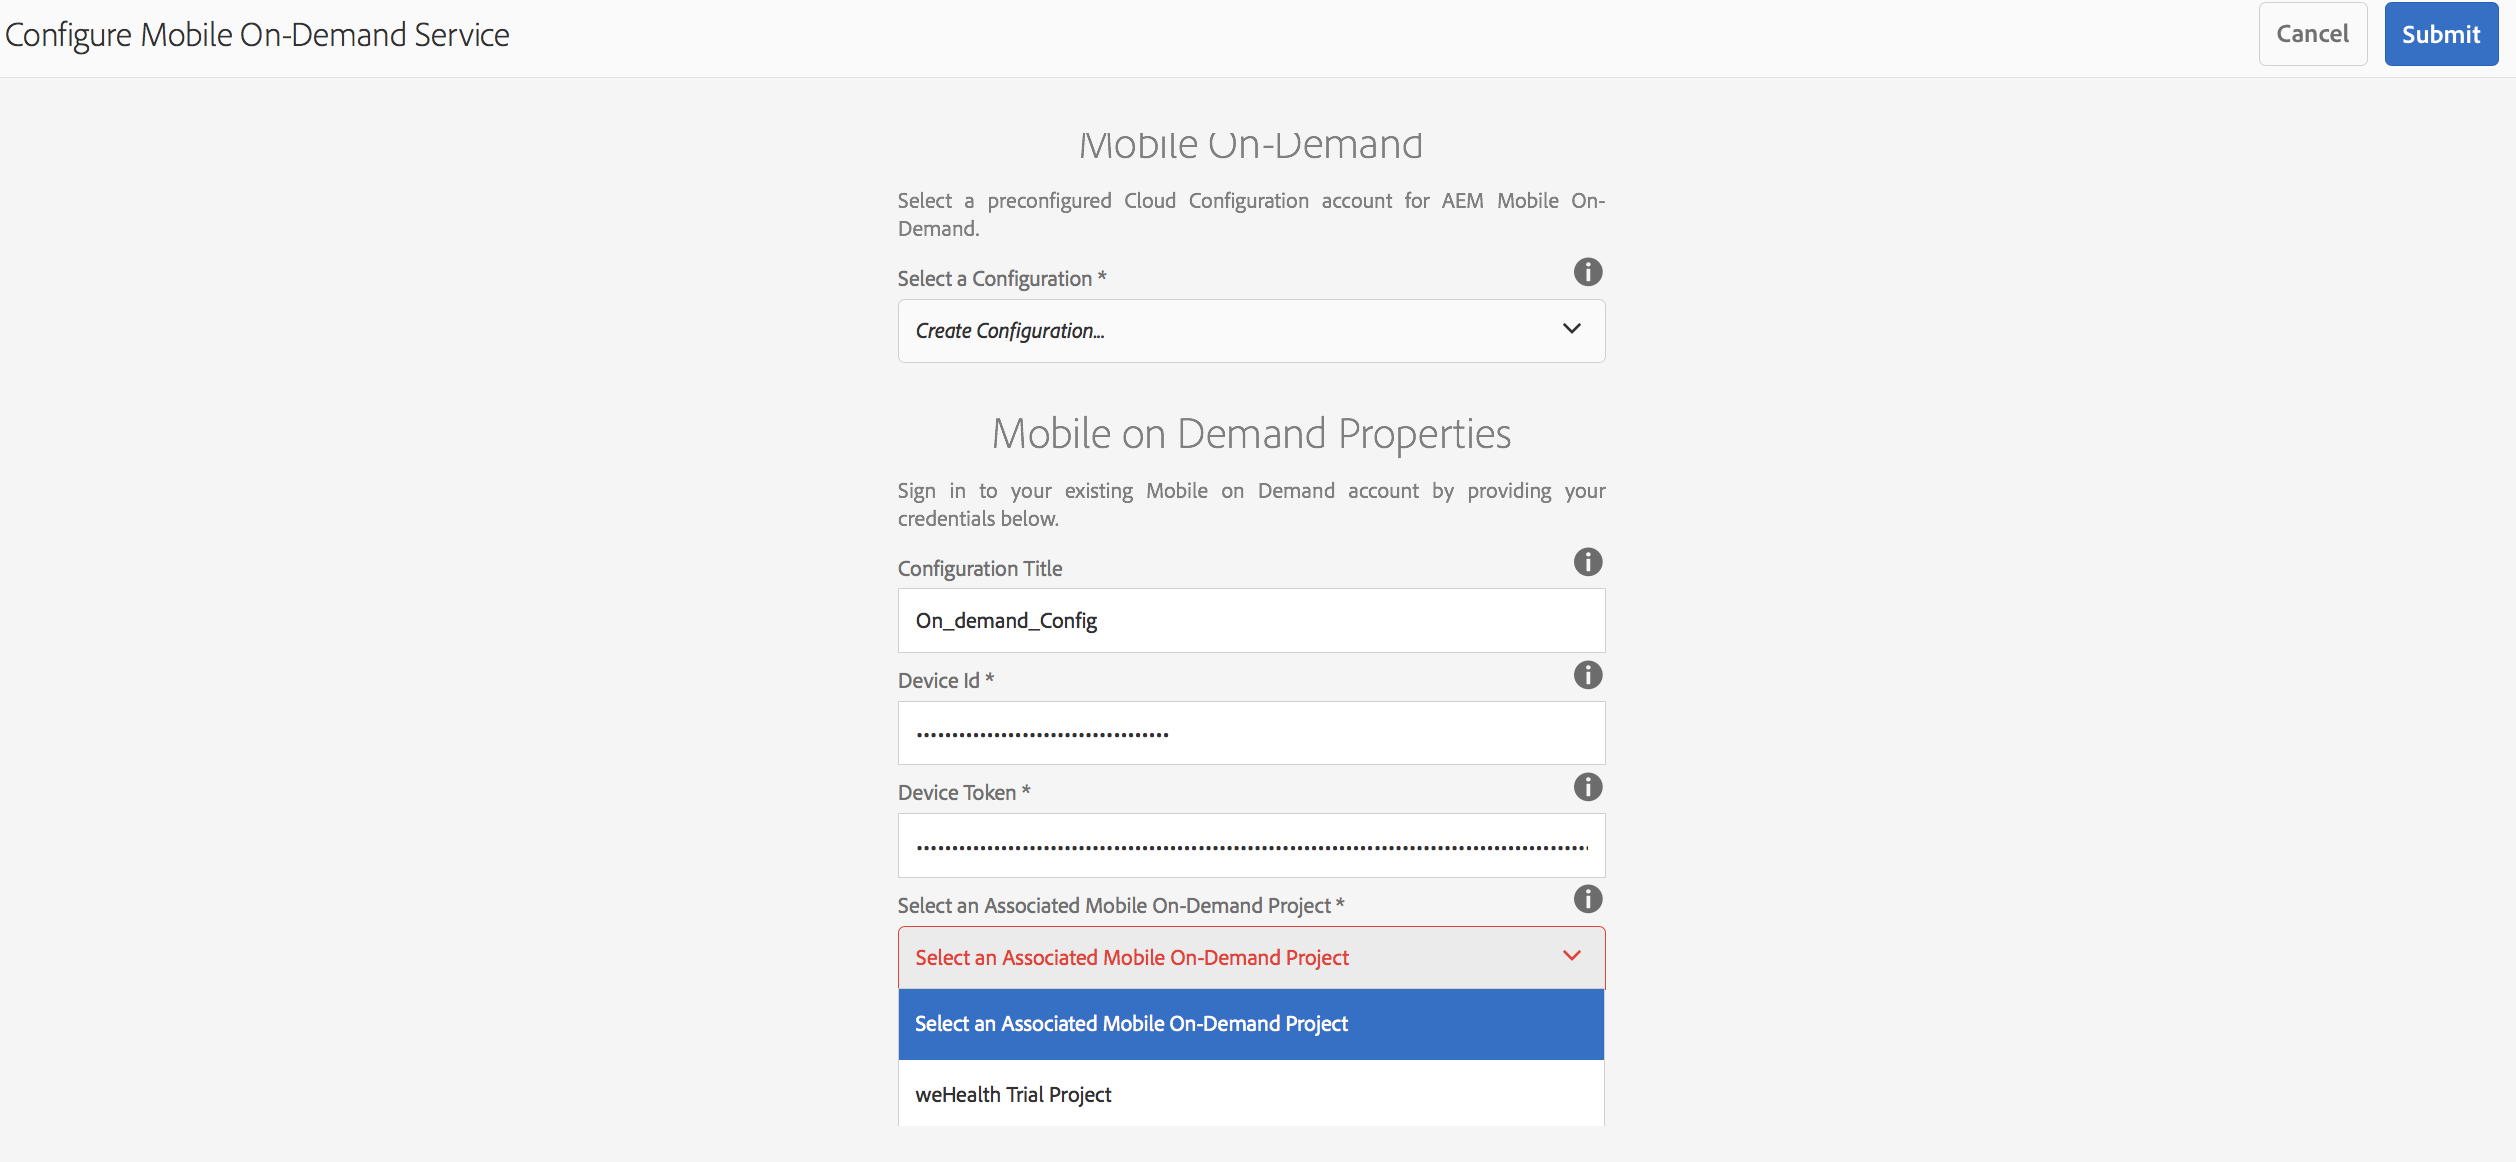Image resolution: width=2516 pixels, height=1162 pixels.
Task: Click chevron arrow on Create Configuration dropdown
Action: [x=1571, y=329]
